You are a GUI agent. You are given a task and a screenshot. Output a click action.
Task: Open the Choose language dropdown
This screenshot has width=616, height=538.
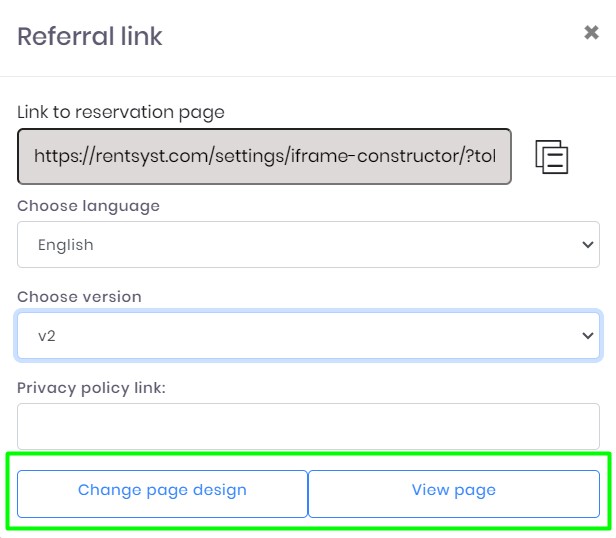[308, 245]
